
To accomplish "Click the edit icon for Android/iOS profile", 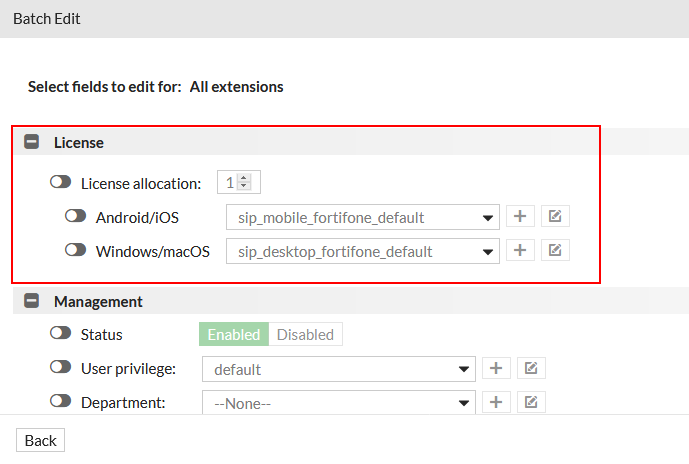I will [555, 217].
